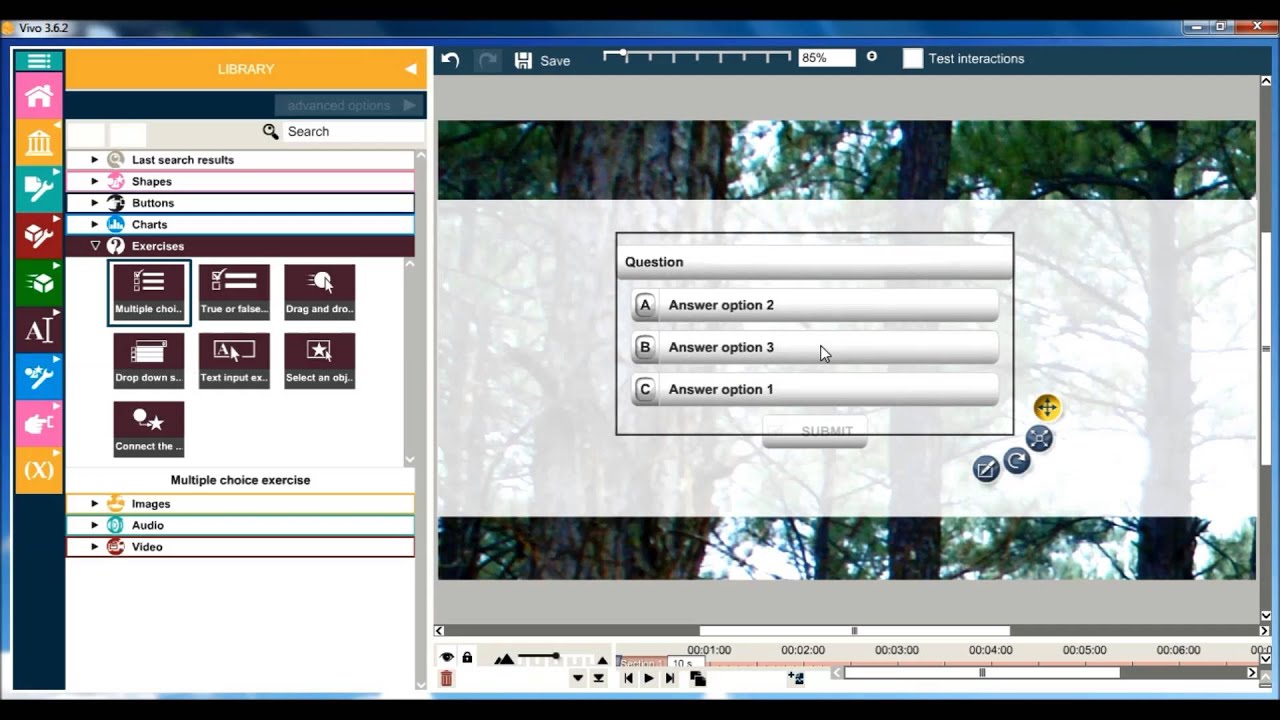Select the True or false exercise thumbnail
The width and height of the screenshot is (1280, 720).
234,291
